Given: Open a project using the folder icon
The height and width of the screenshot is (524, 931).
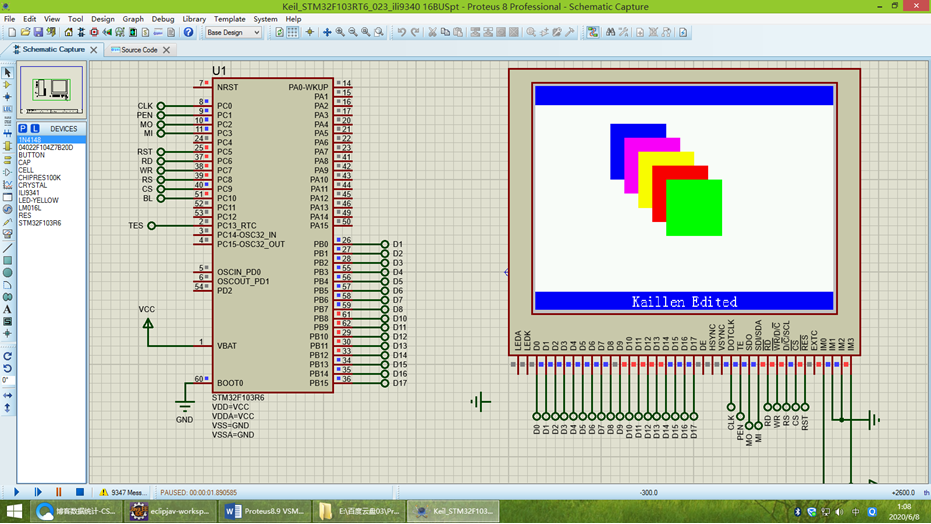Looking at the screenshot, I should [25, 33].
